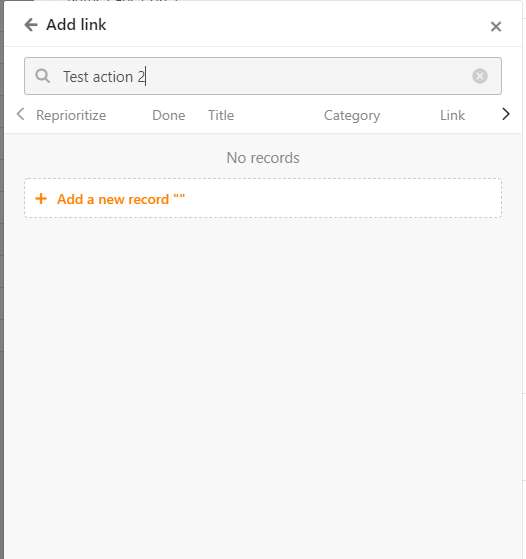Click the orange plus icon

click(41, 199)
